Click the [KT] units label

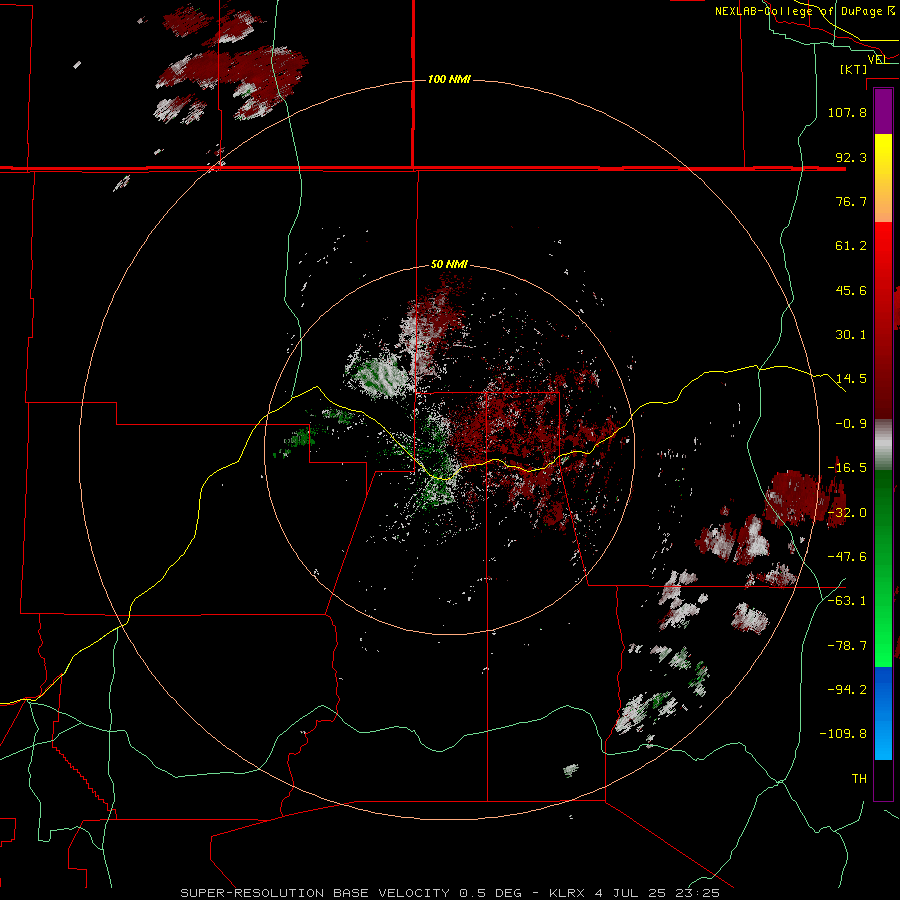(854, 69)
